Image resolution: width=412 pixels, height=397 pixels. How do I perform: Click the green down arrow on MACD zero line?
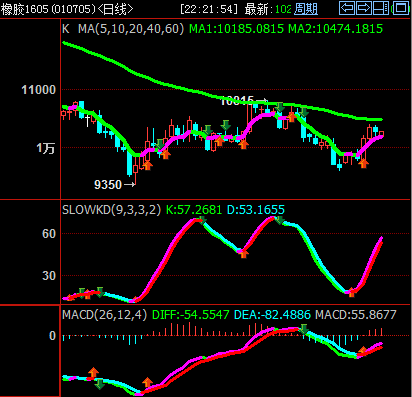coord(303,329)
